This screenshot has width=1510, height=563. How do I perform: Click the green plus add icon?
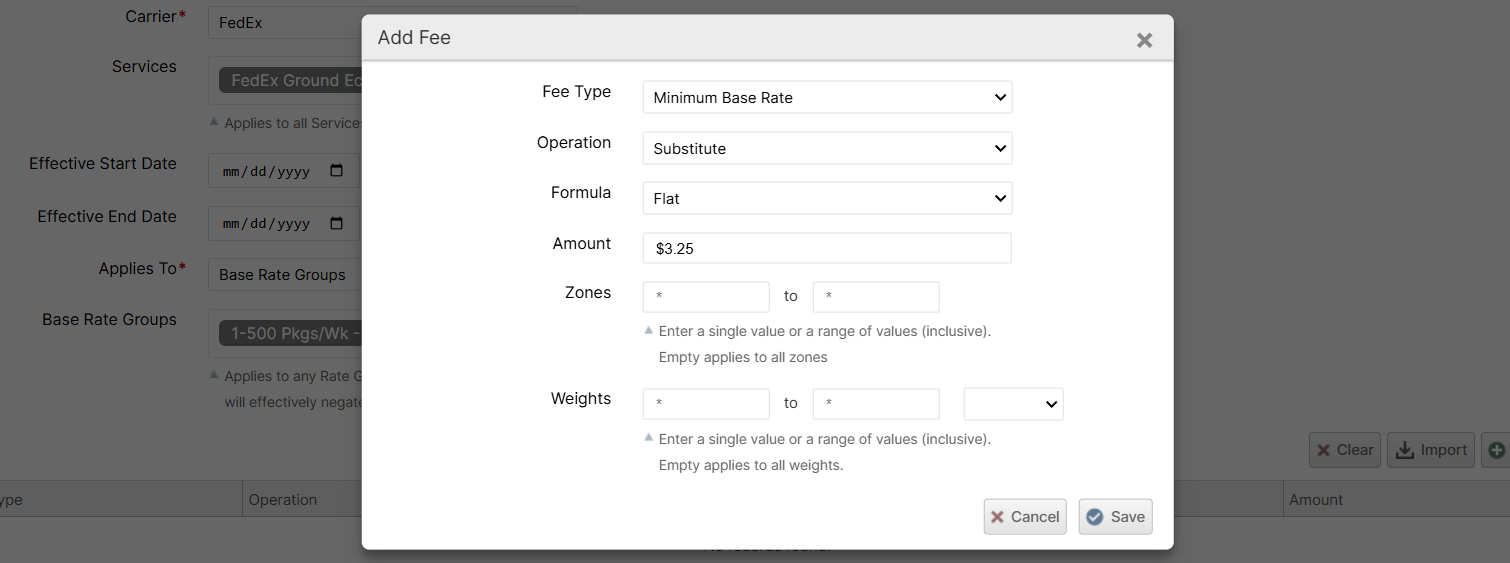coord(1496,450)
